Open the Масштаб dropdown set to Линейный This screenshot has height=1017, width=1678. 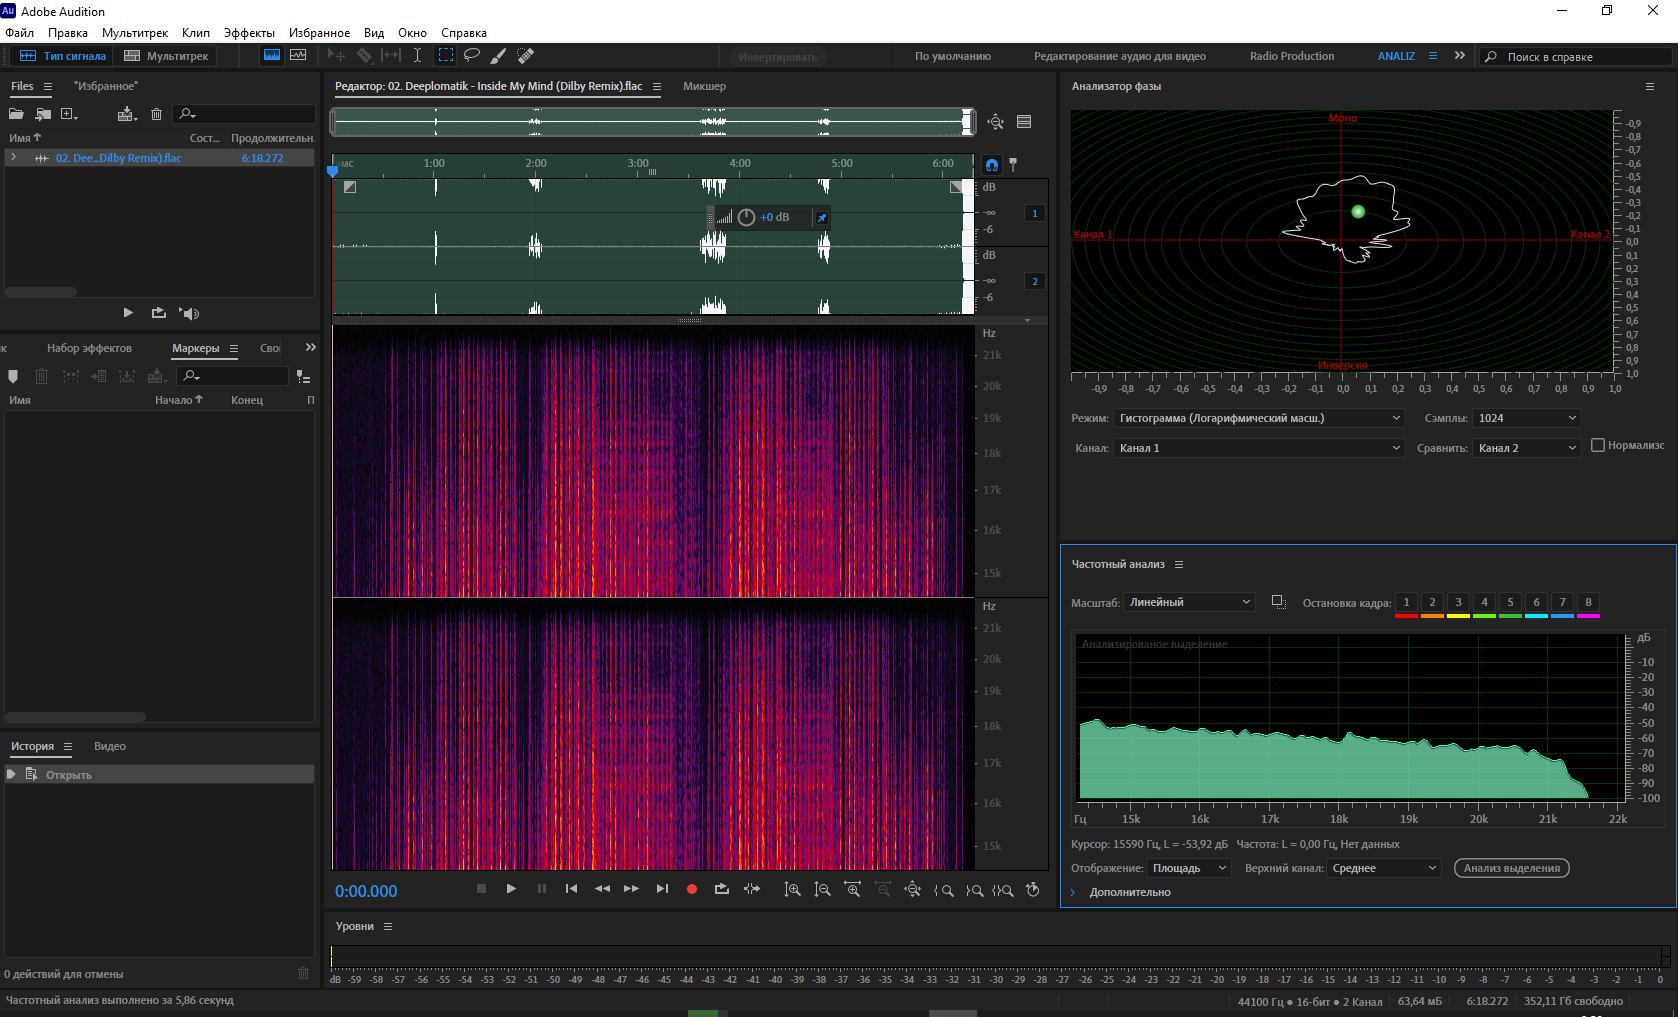1189,602
